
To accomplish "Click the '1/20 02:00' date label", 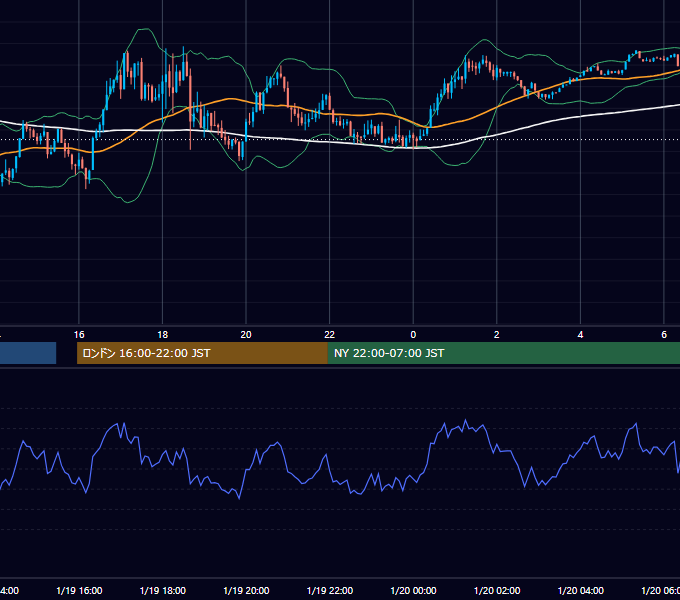I will pos(497,590).
